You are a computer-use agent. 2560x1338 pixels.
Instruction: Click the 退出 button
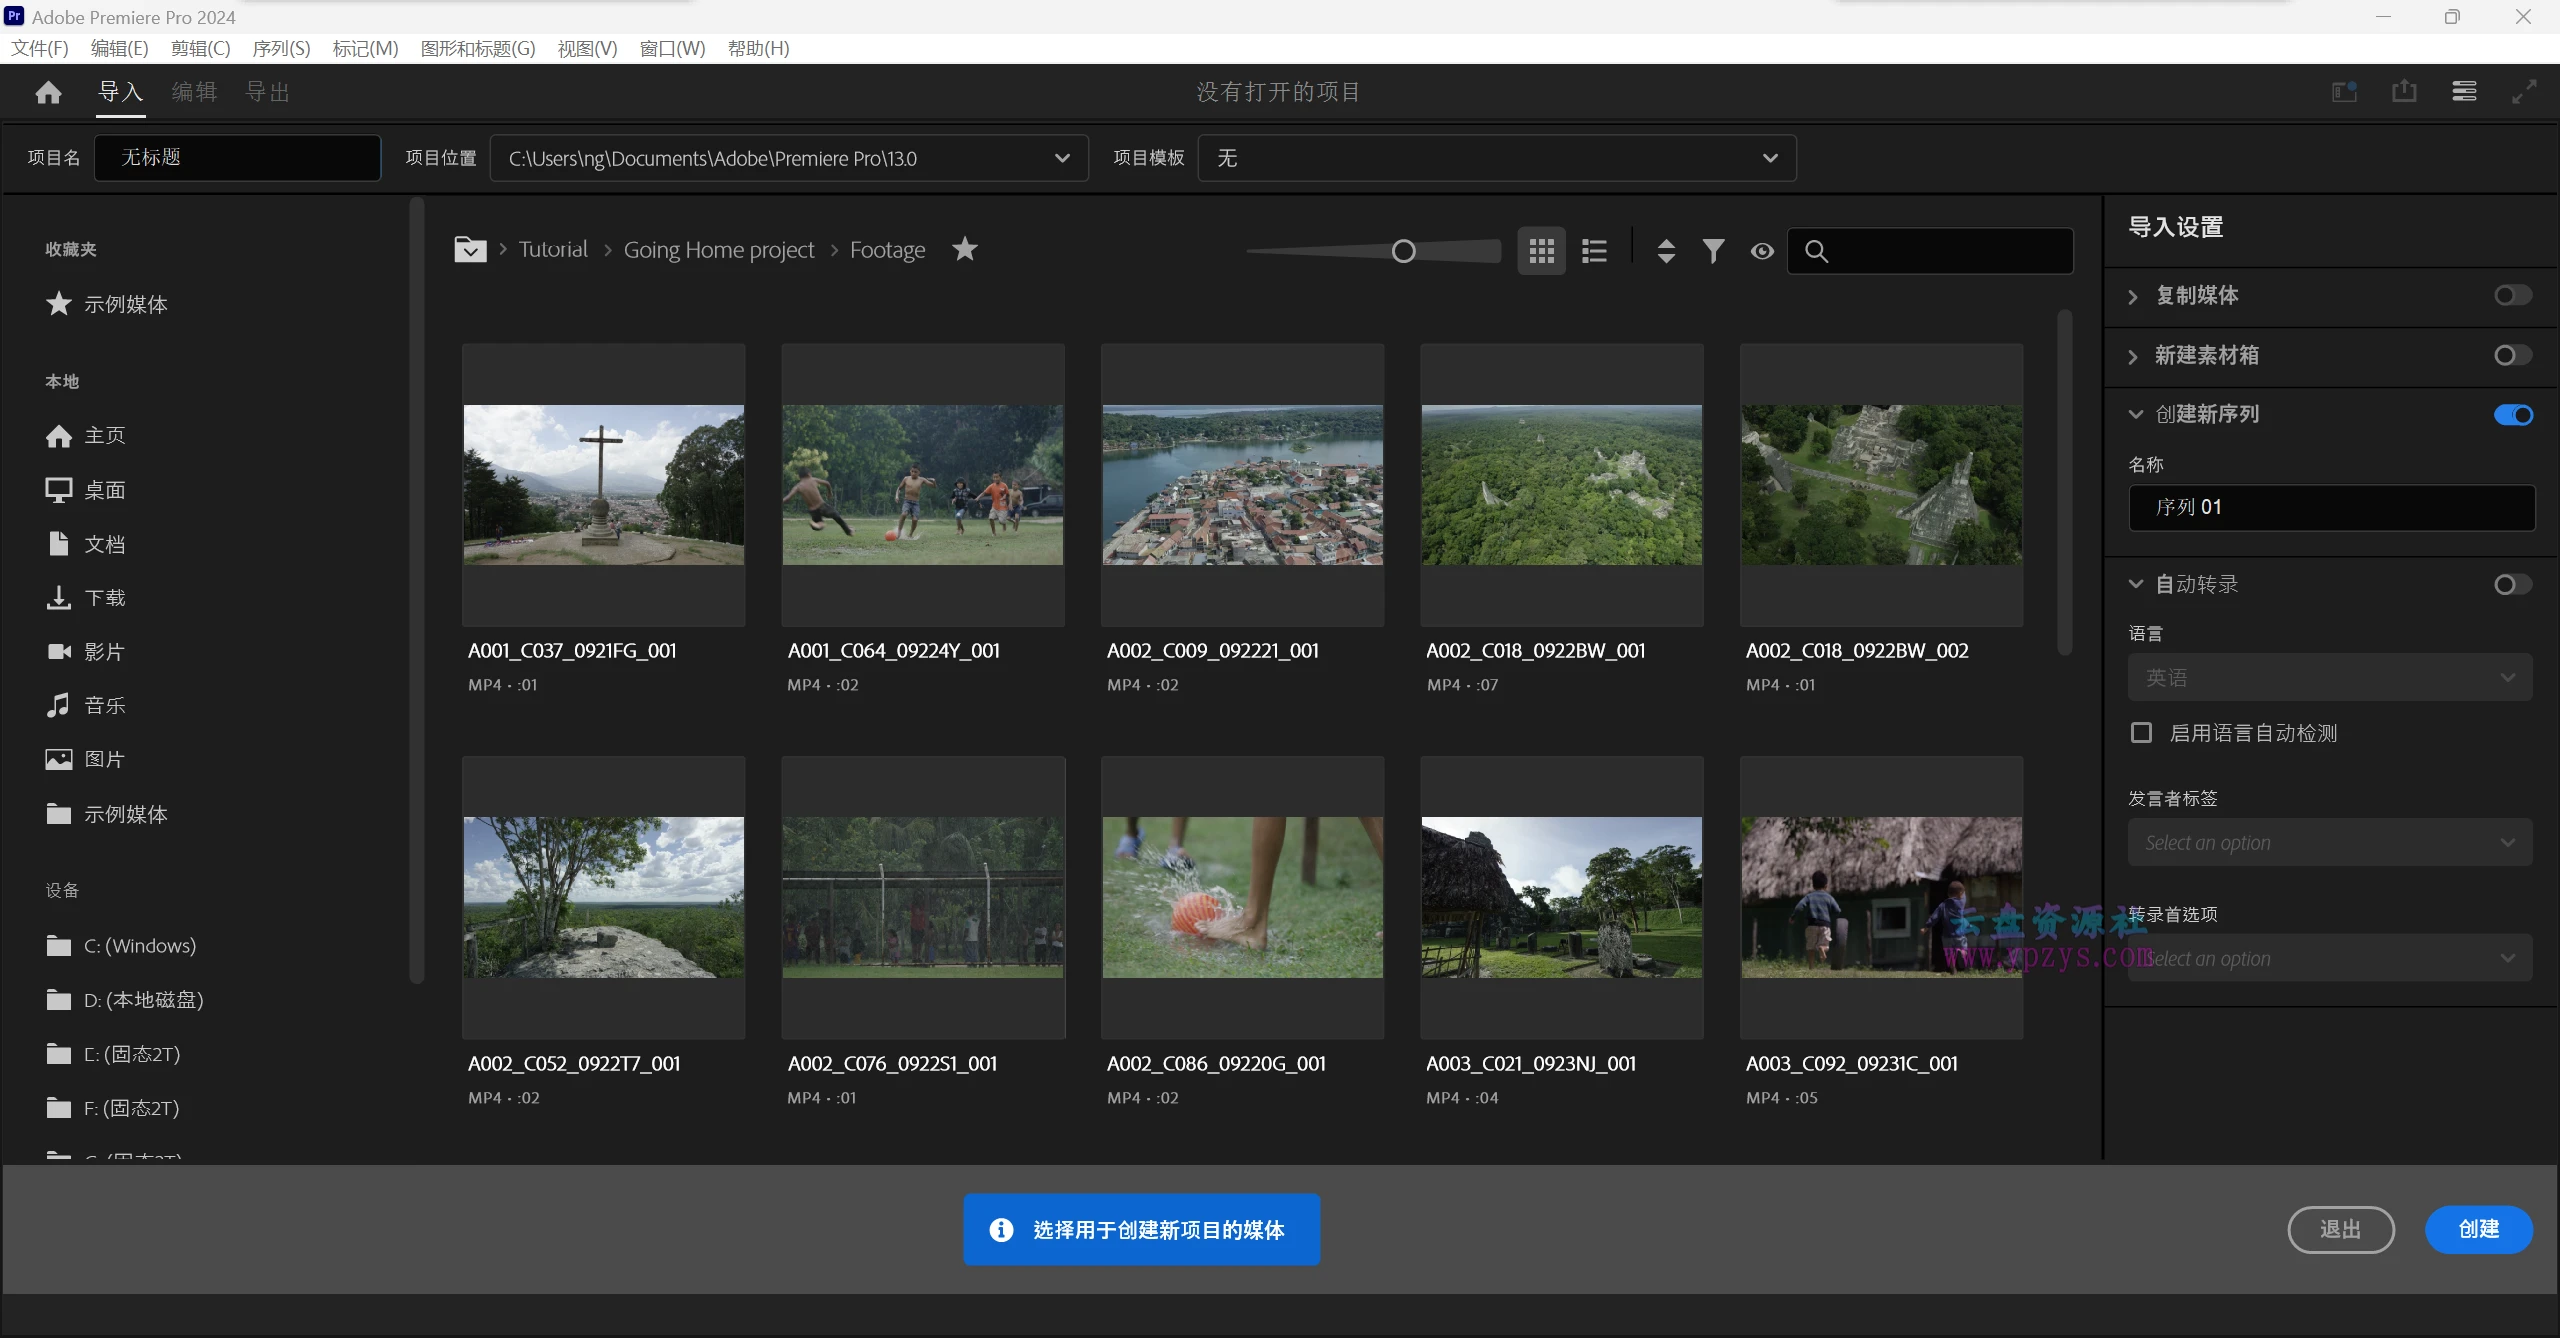(x=2340, y=1229)
